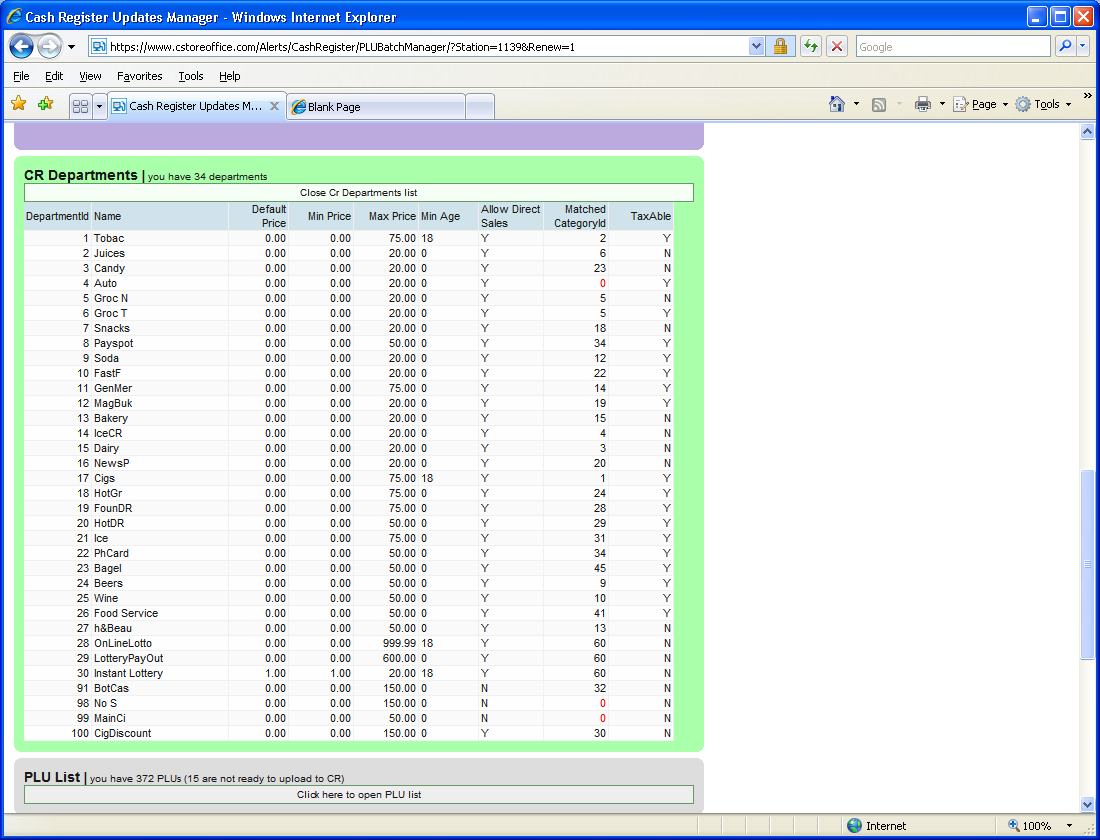This screenshot has width=1100, height=840.
Task: Expand the address bar dropdown arrow
Action: click(757, 47)
